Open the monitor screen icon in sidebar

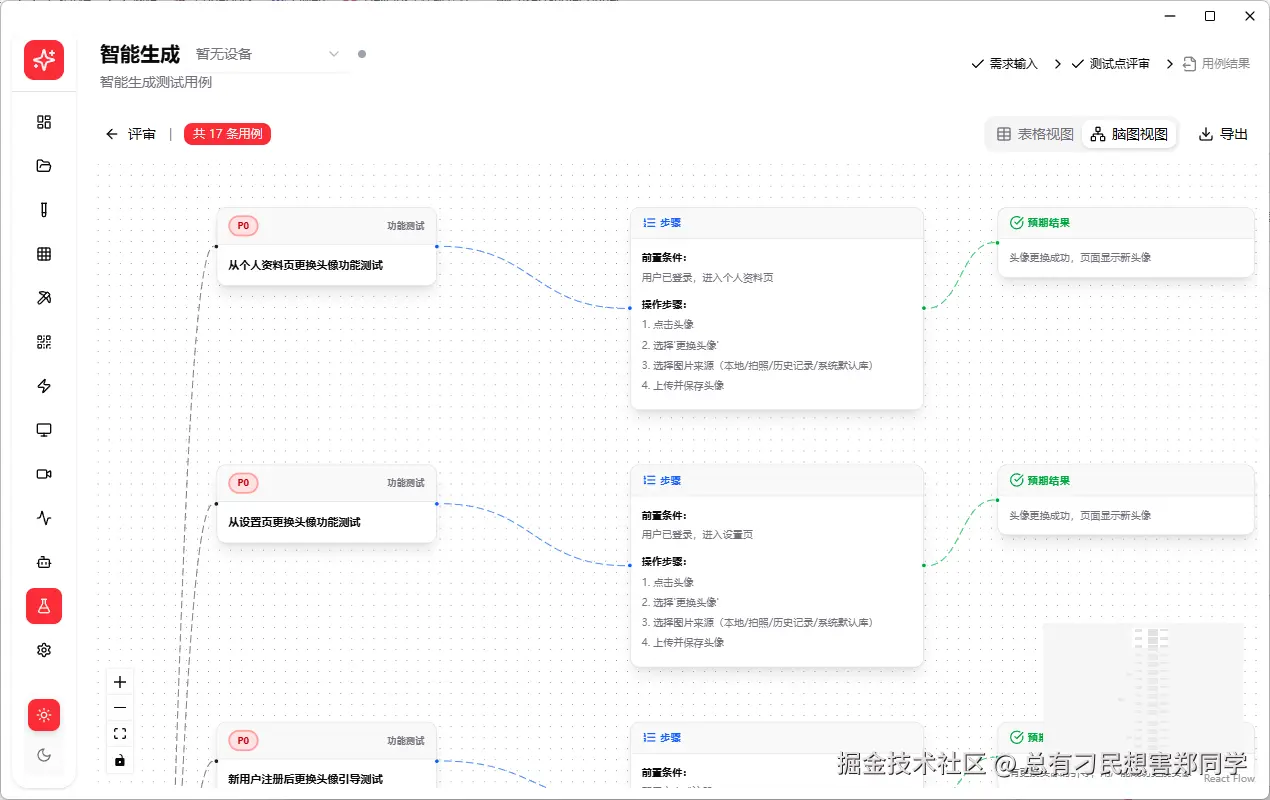pyautogui.click(x=44, y=430)
